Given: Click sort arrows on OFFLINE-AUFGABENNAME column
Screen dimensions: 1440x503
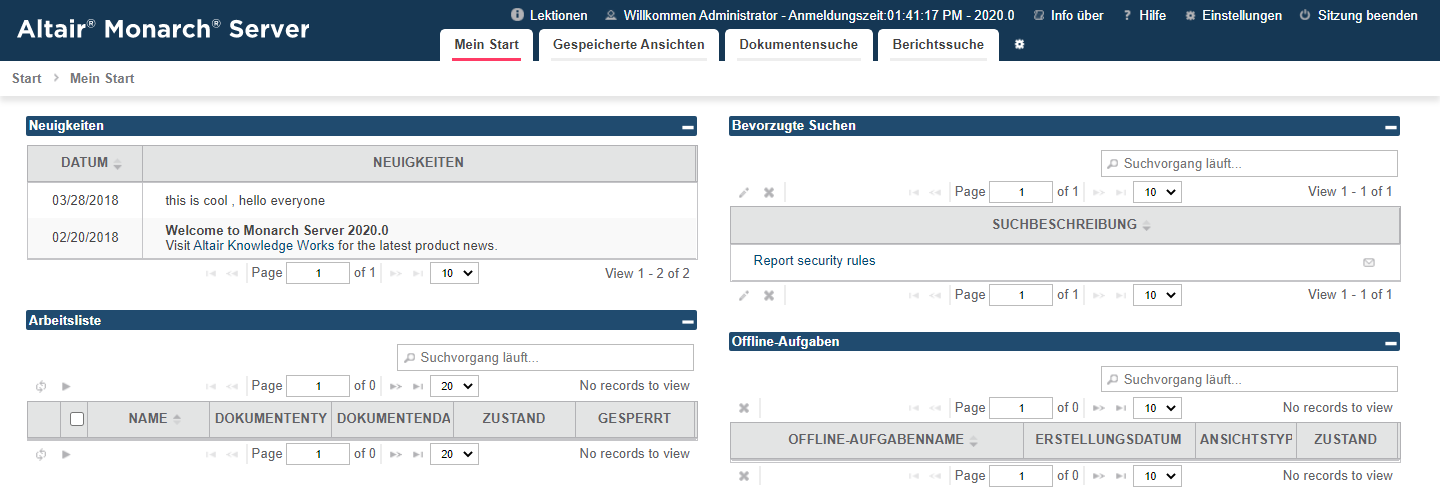Looking at the screenshot, I should [x=973, y=441].
